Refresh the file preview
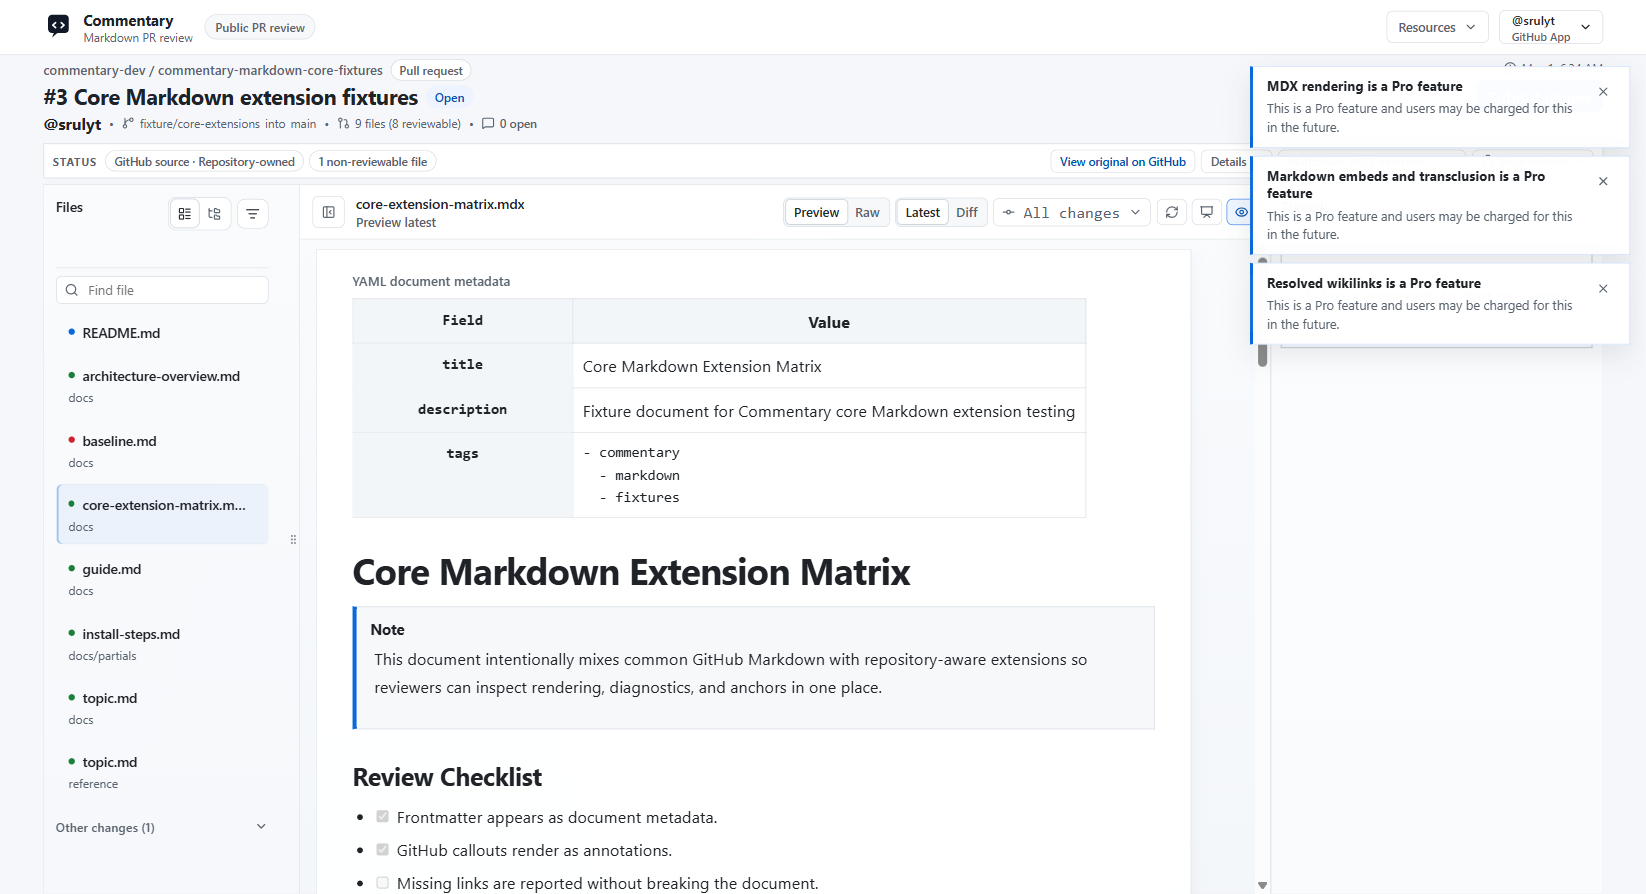 click(x=1172, y=212)
